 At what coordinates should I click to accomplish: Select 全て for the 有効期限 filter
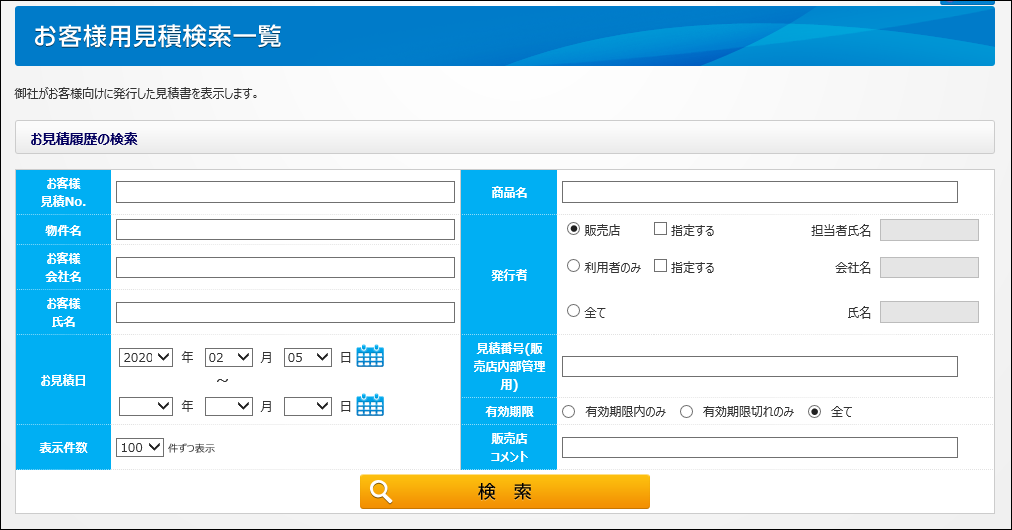(815, 411)
